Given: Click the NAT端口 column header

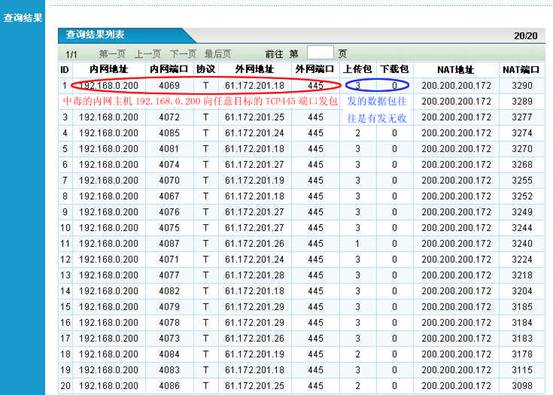Looking at the screenshot, I should point(521,70).
